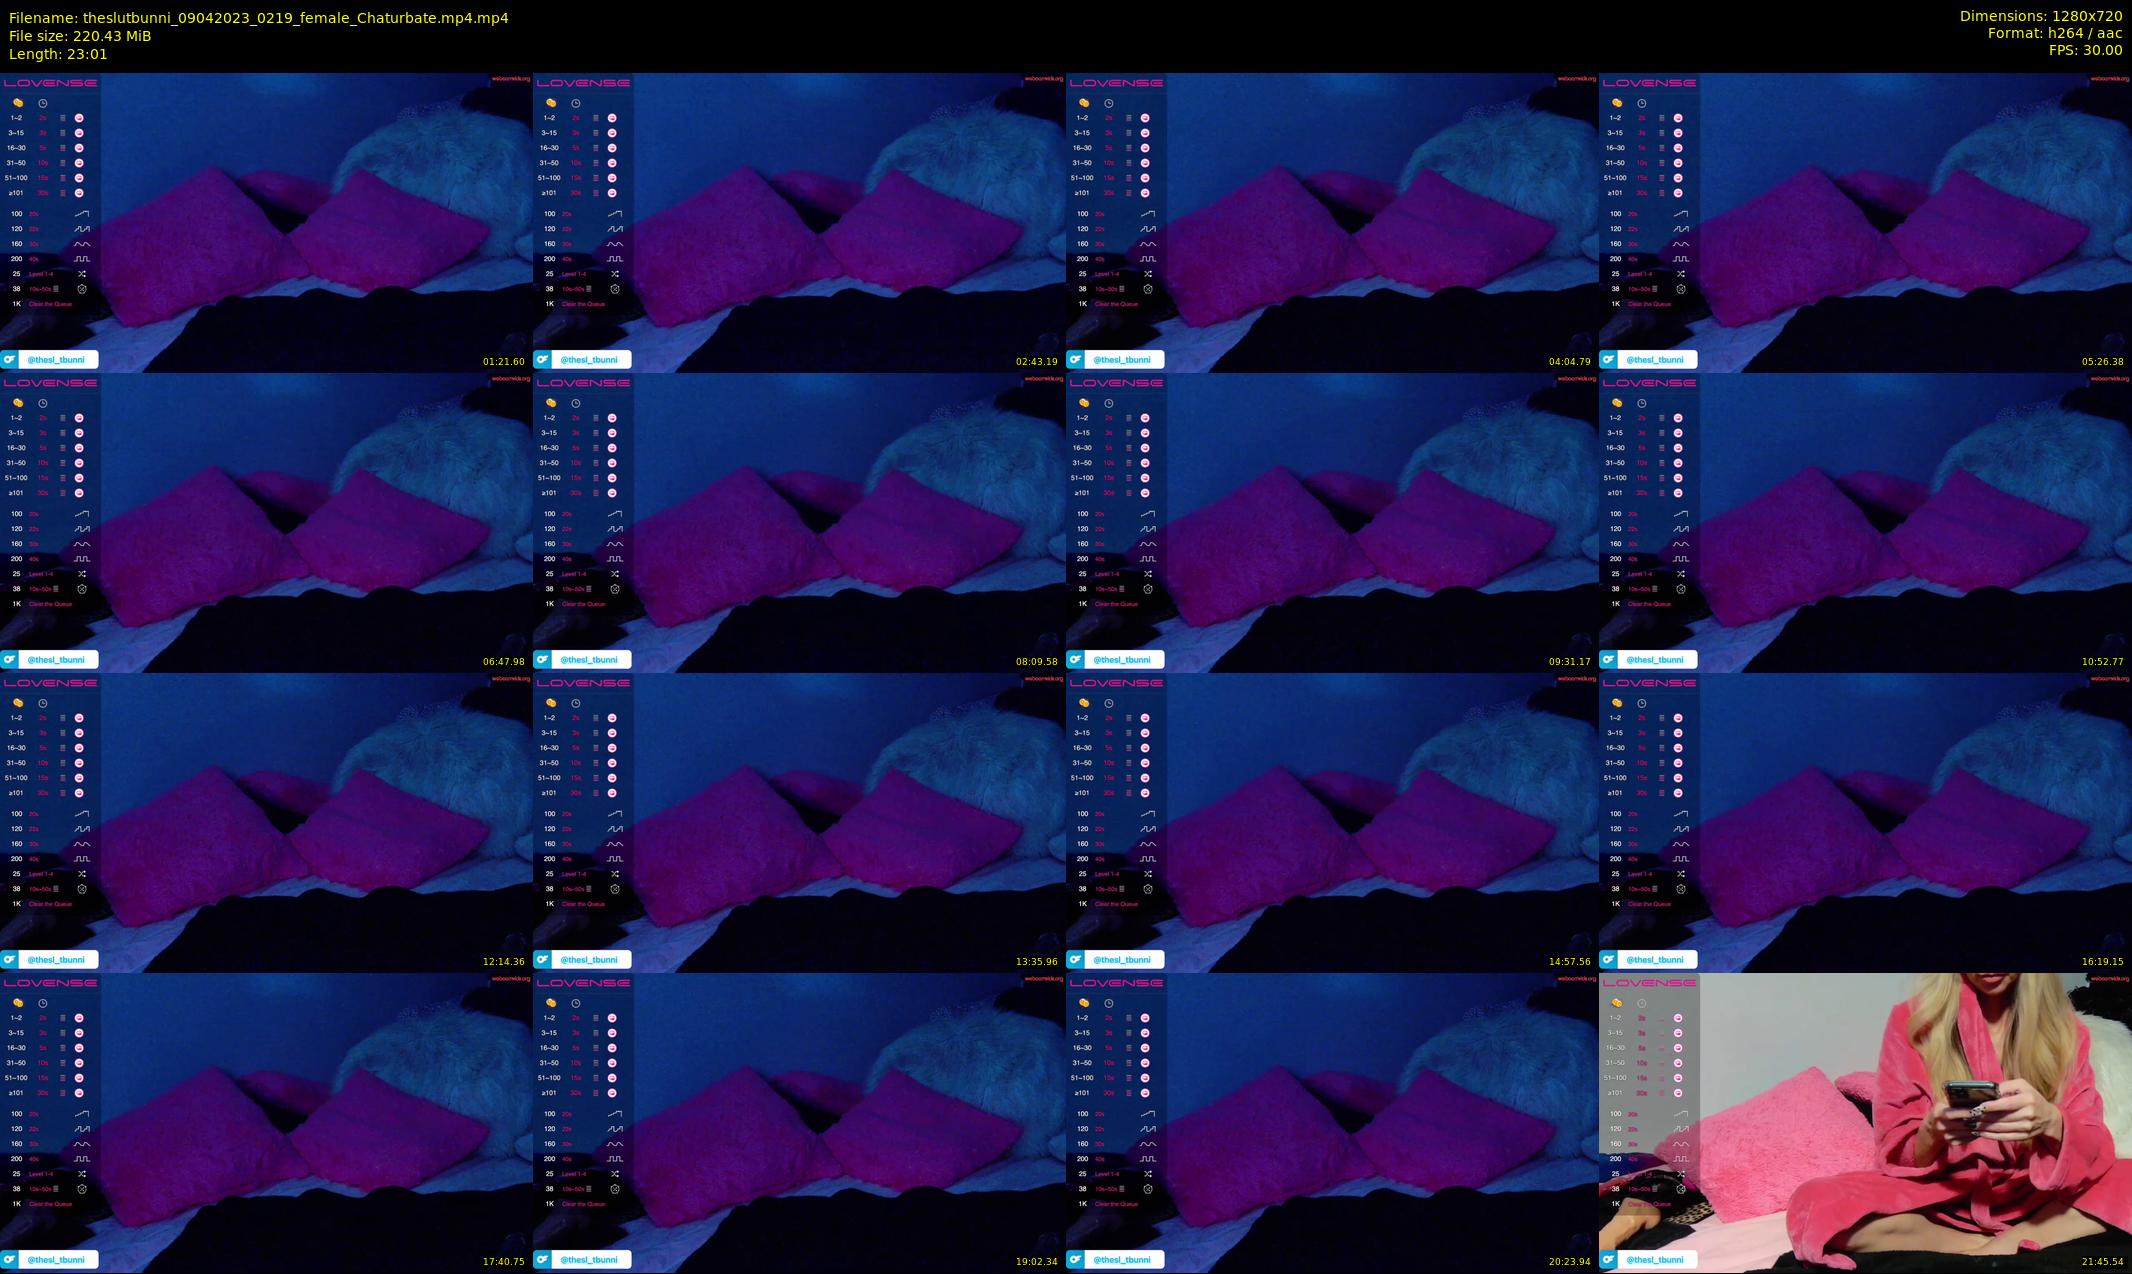Click the thumbnail stamped 09:31.17
Image resolution: width=2132 pixels, height=1274 pixels.
[x=1332, y=522]
